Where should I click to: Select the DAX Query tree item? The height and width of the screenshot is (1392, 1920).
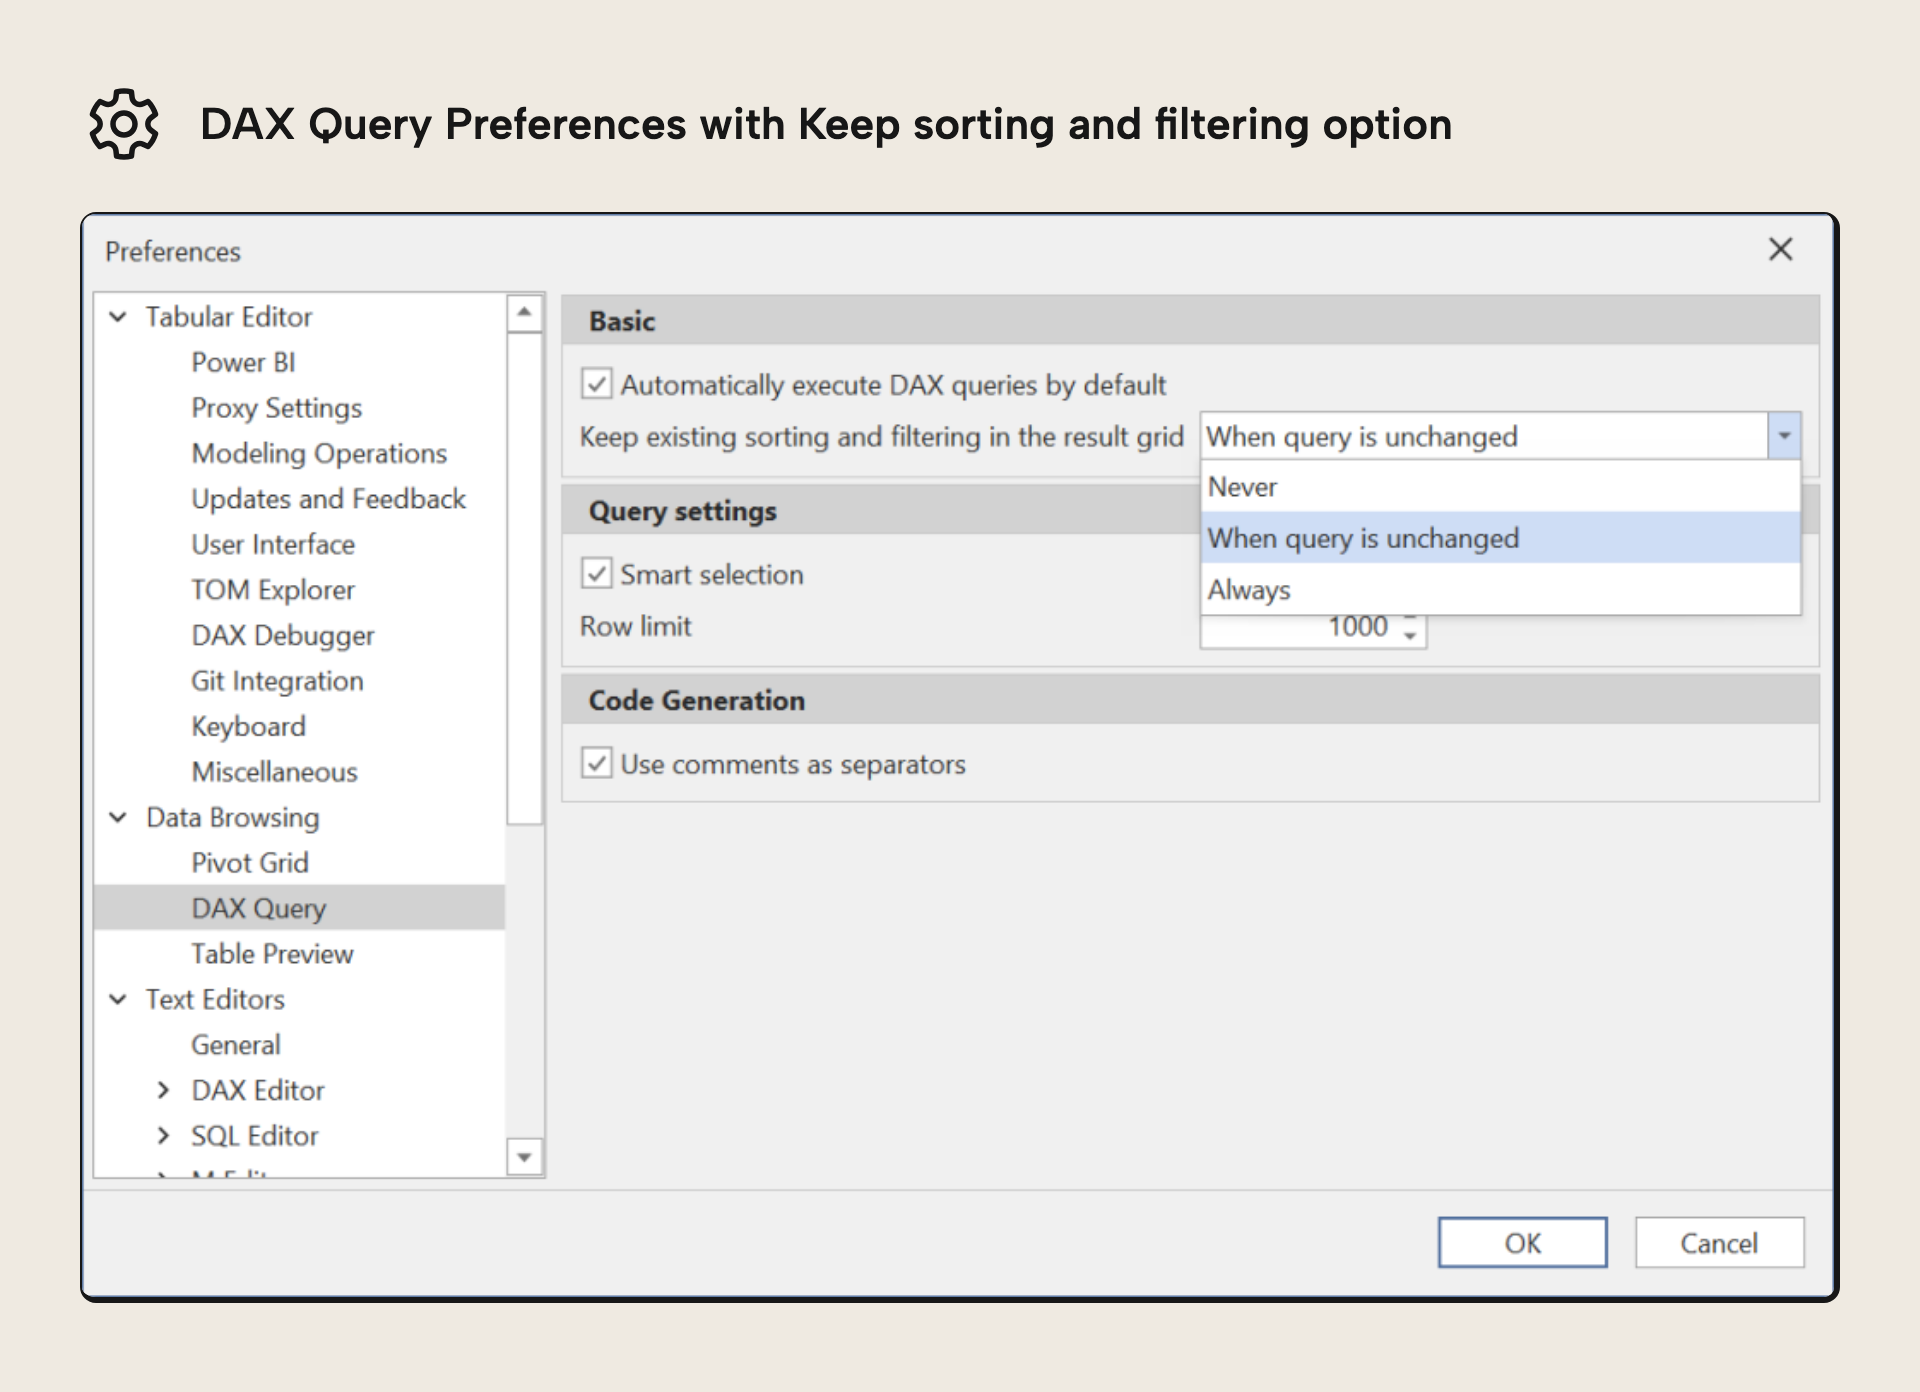pyautogui.click(x=299, y=908)
